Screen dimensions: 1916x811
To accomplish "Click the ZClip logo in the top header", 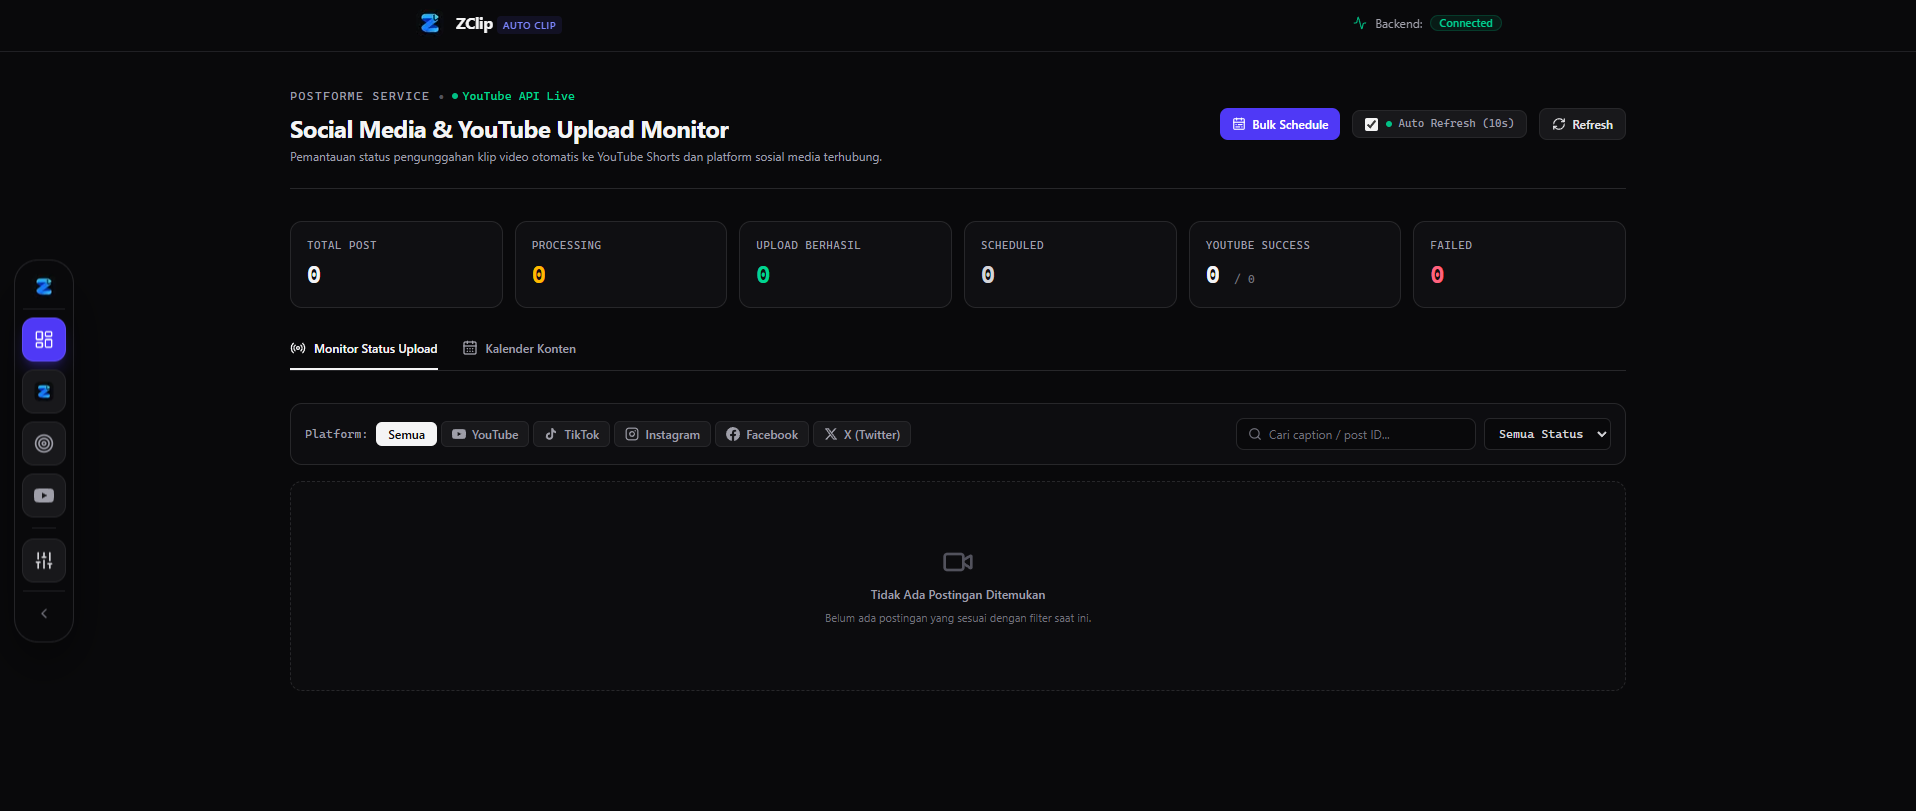I will point(430,23).
